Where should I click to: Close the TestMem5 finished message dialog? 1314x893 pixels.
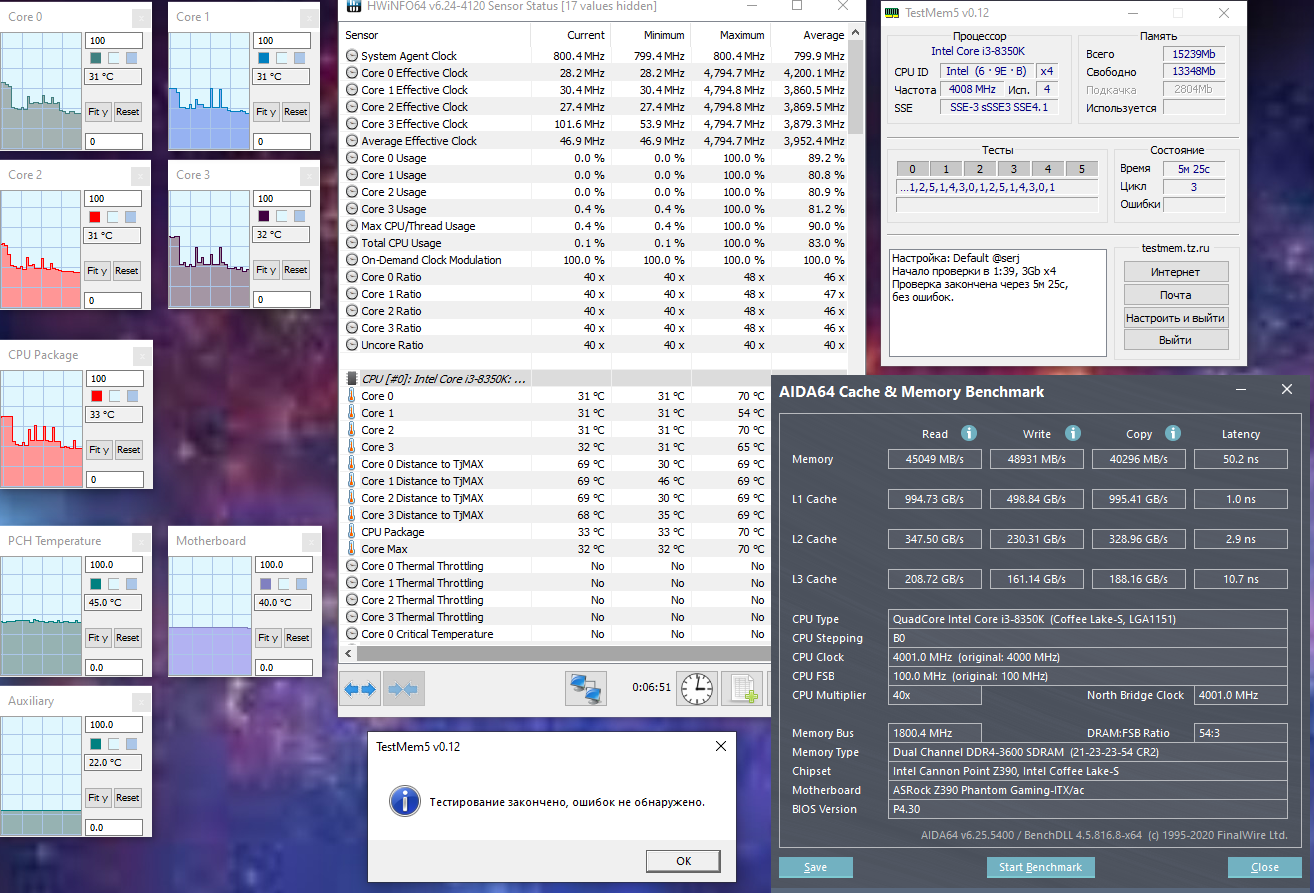tap(721, 746)
